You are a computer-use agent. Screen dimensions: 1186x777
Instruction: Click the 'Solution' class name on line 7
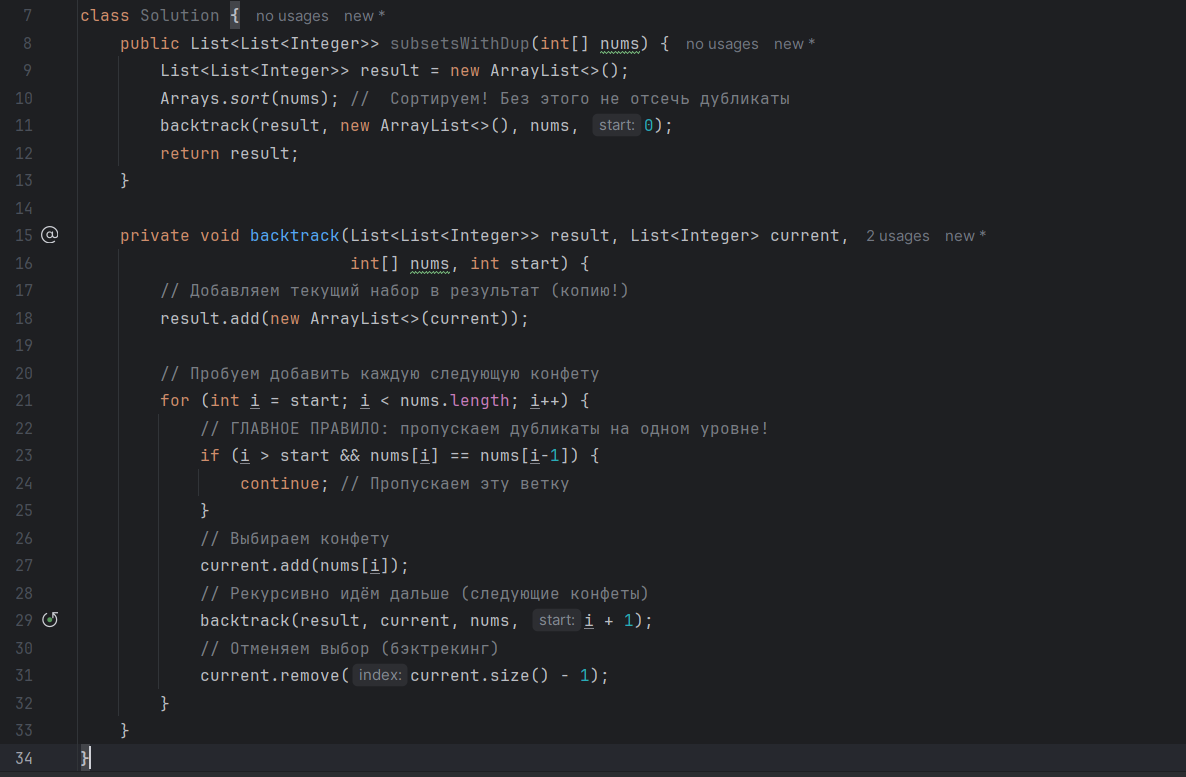[179, 16]
